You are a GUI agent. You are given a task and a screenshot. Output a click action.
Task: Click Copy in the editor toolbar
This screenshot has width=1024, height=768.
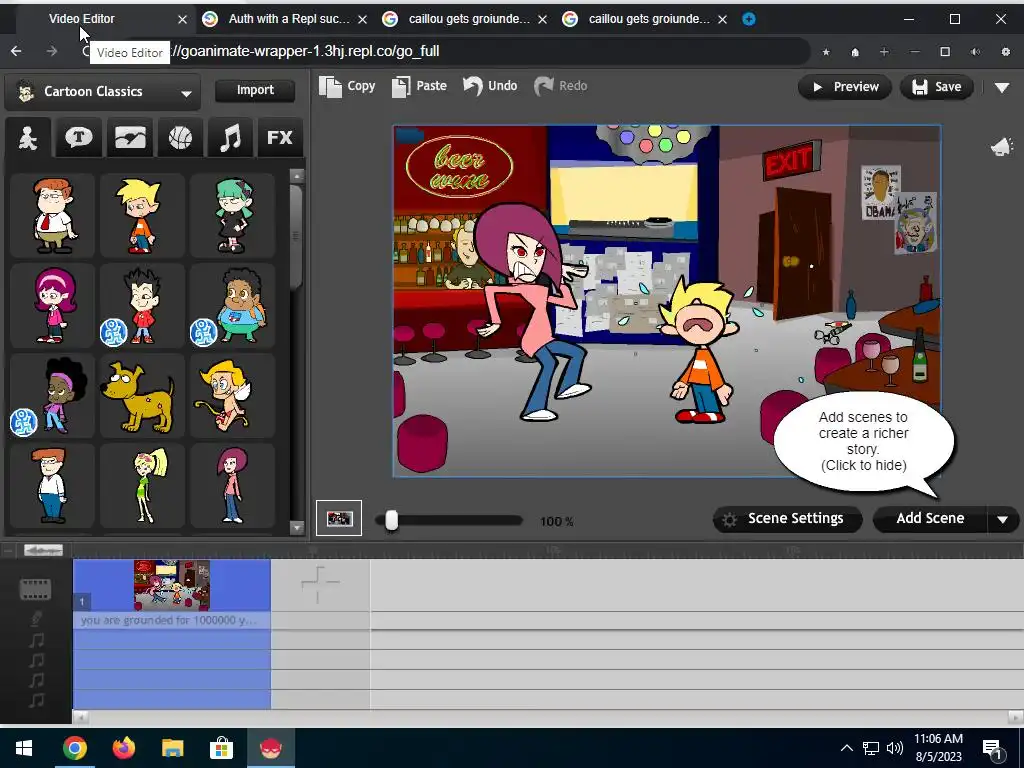tap(347, 86)
